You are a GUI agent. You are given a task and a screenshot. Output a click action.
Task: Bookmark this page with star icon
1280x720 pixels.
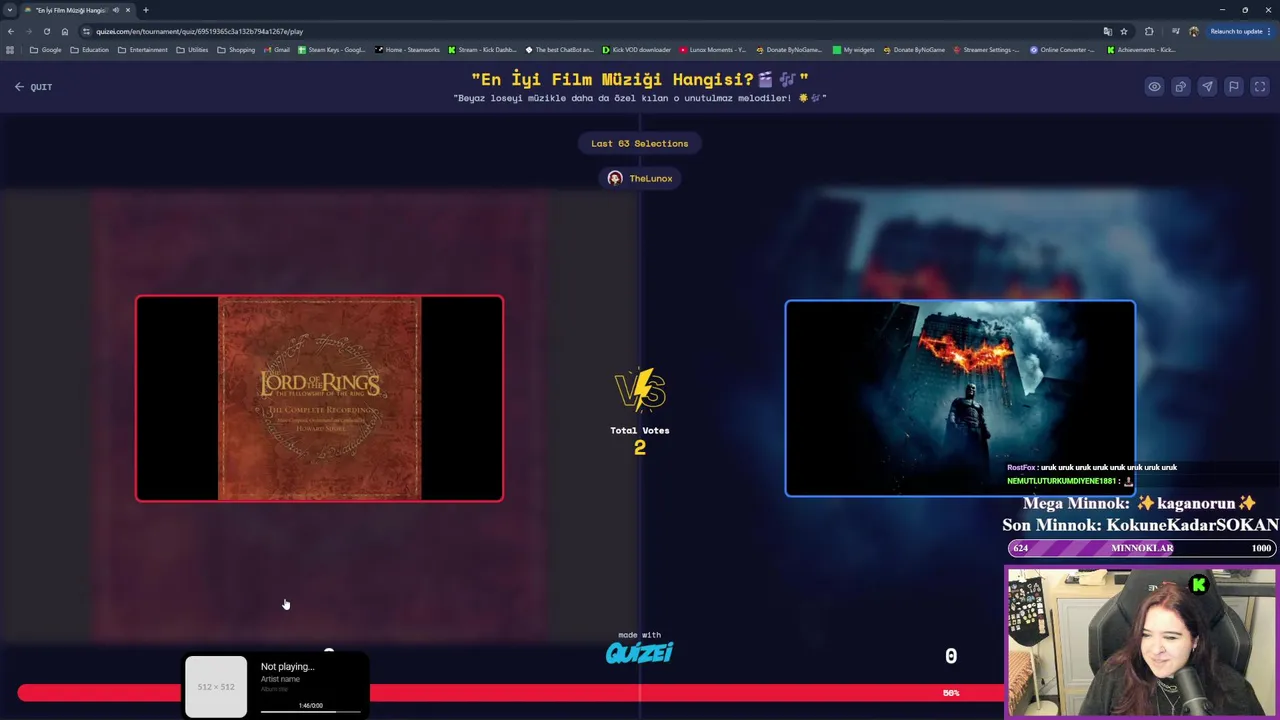(1124, 31)
